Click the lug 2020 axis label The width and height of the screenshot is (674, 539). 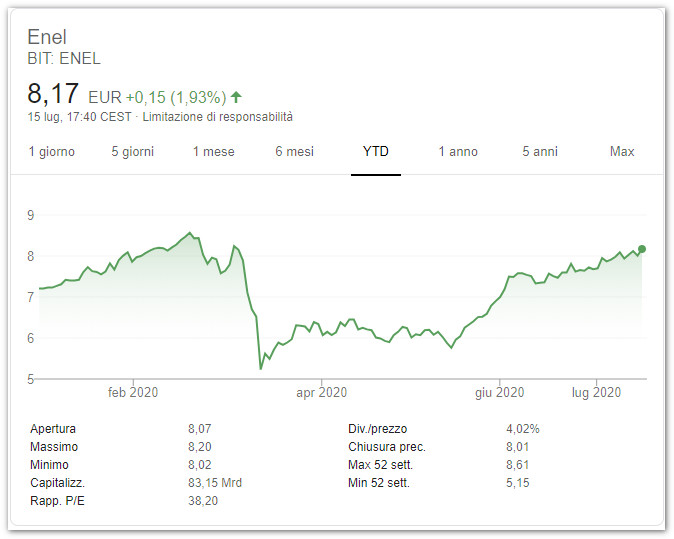[x=596, y=392]
